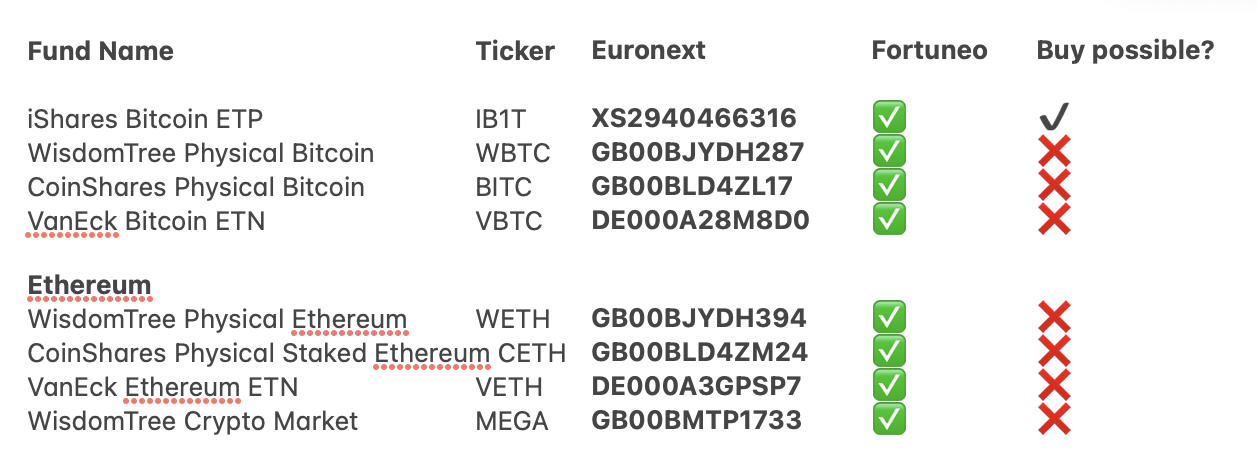
Task: Click red cross for WisdomTree Physical Bitcoin
Action: [1054, 152]
